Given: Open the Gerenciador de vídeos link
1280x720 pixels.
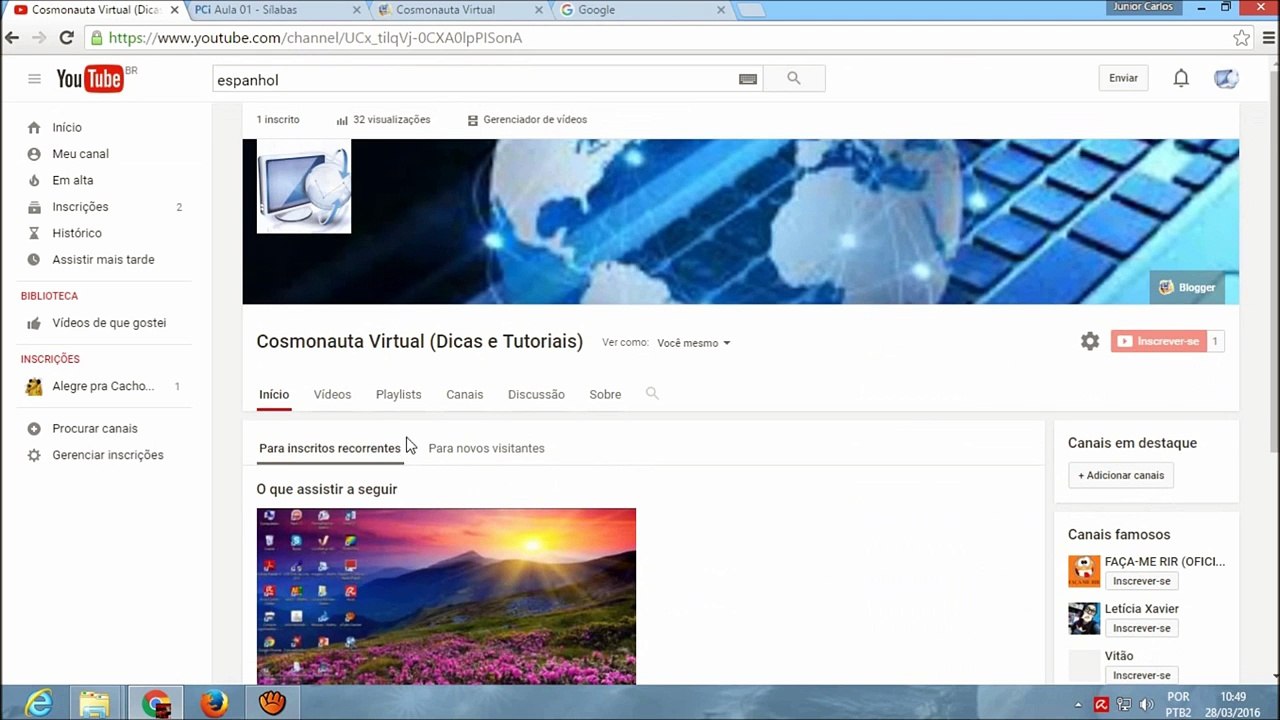Looking at the screenshot, I should click(527, 119).
